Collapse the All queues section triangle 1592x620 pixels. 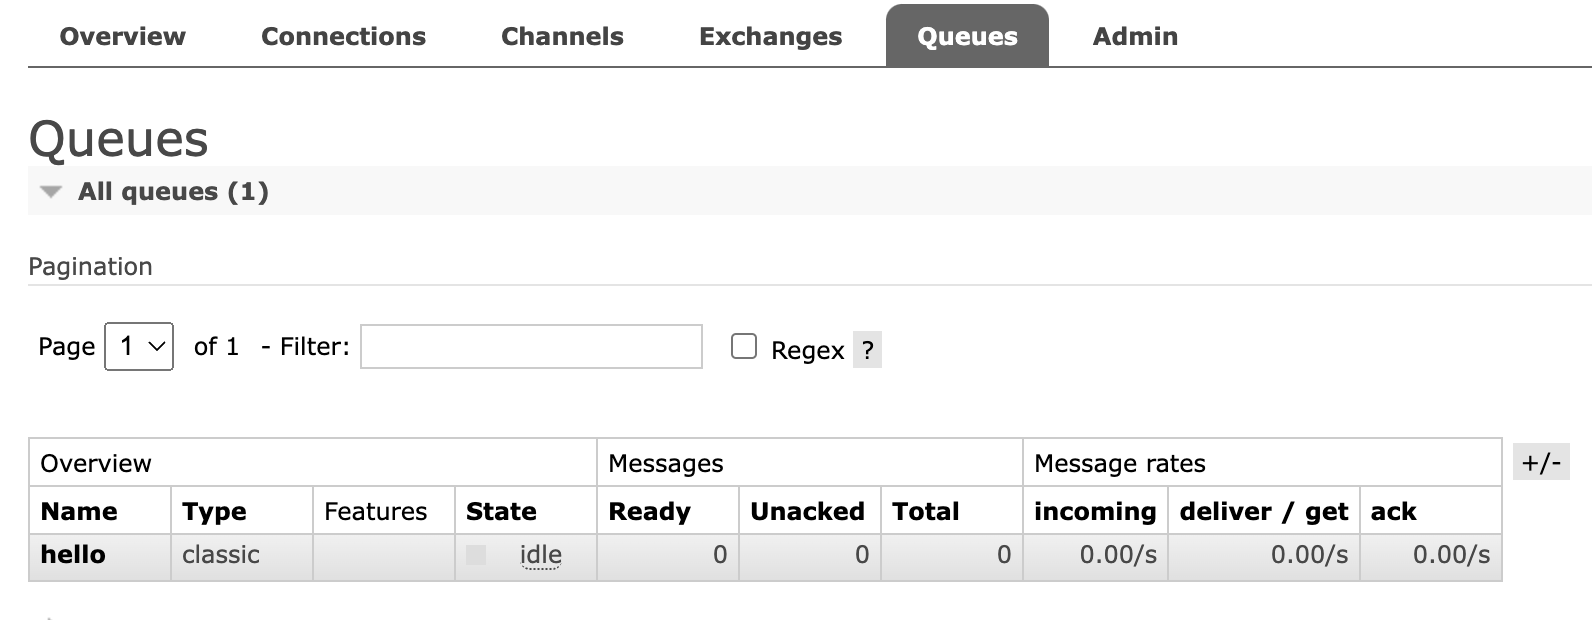coord(51,192)
